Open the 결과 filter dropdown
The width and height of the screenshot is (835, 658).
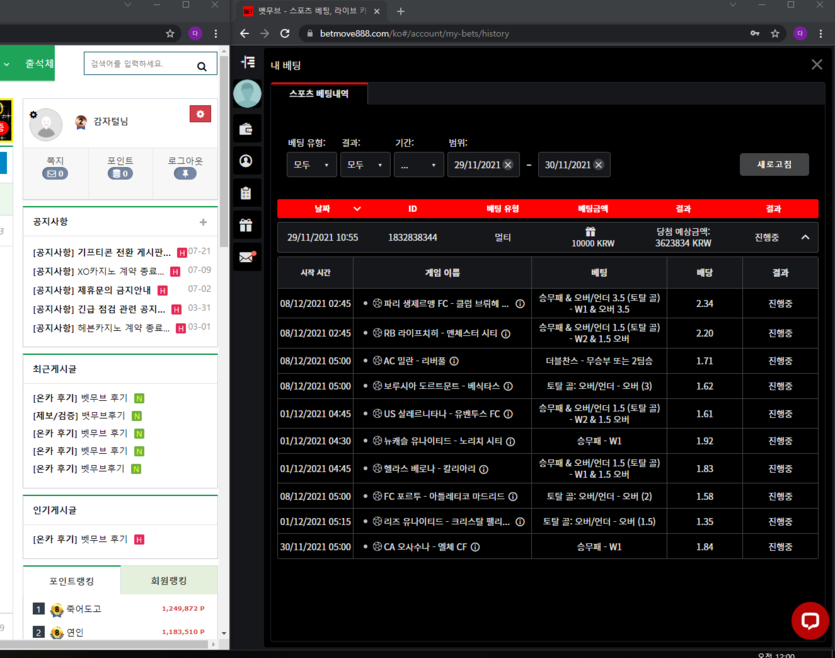pos(365,165)
